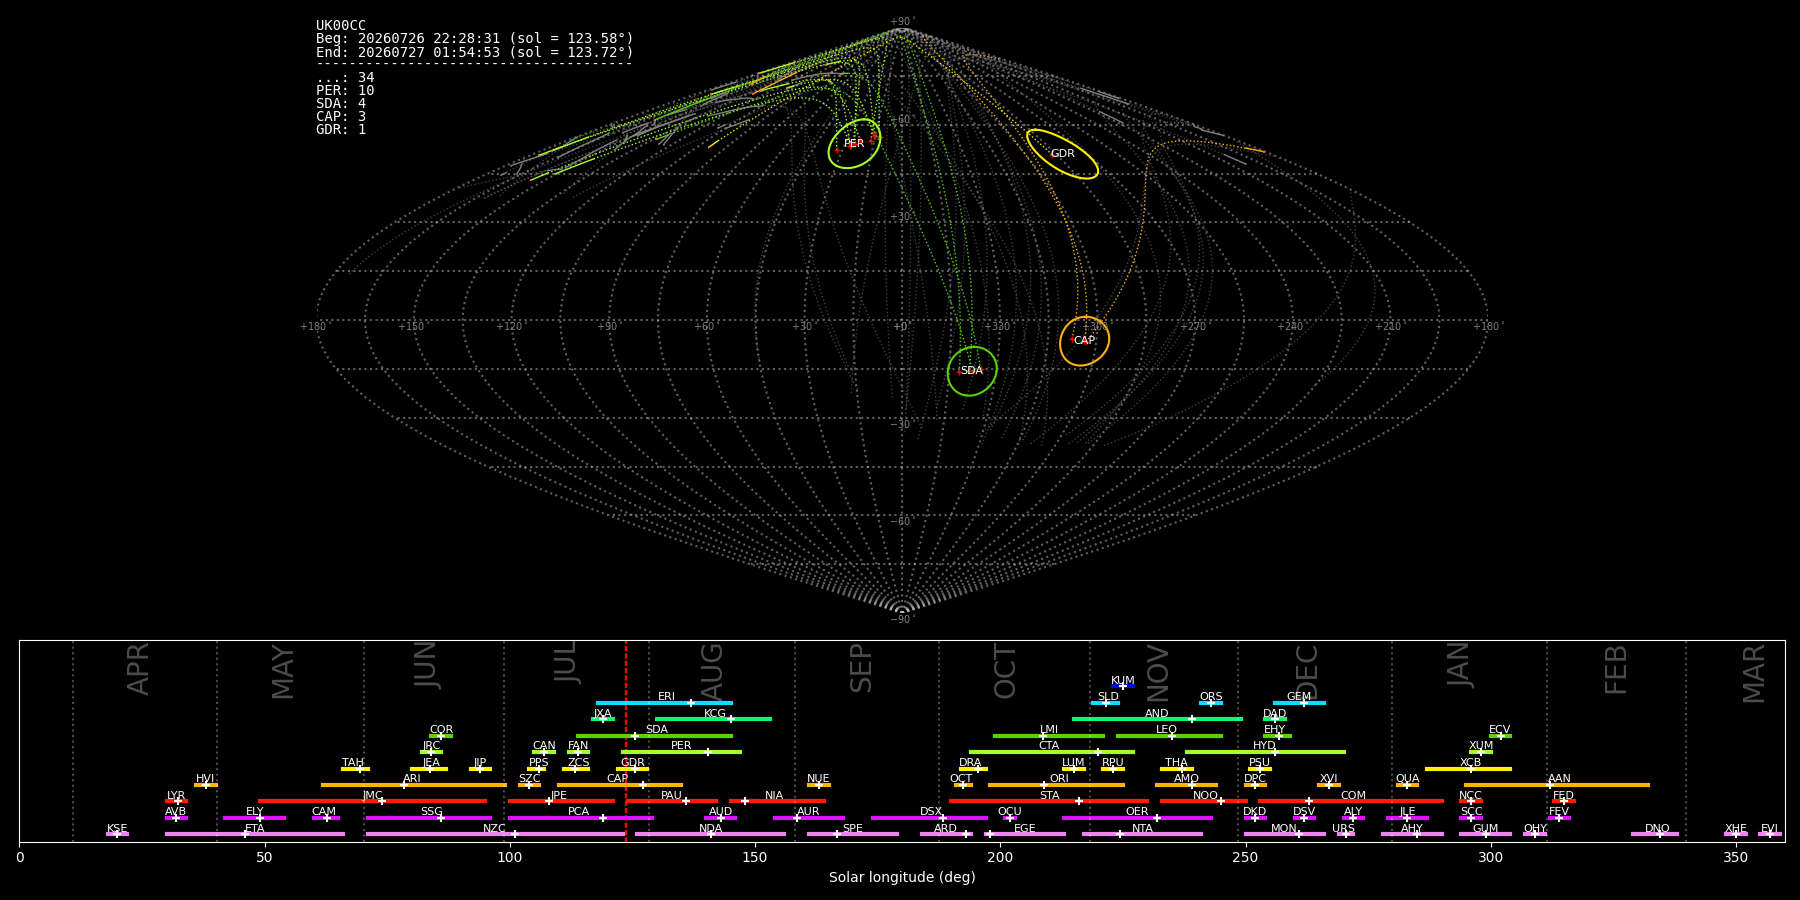Select the AAN orange shower bar
Viewport: 1800px width, 900px height.
[x=1557, y=785]
